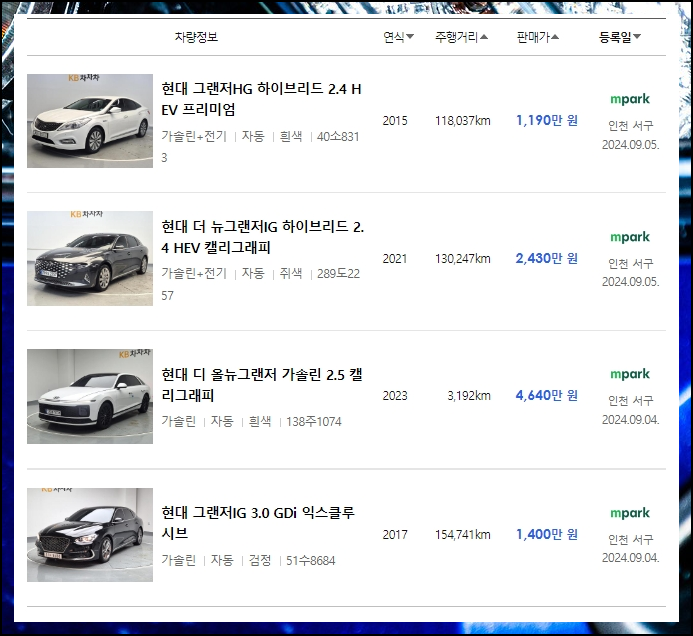The height and width of the screenshot is (636, 693).
Task: Open the black 그랜저IG 3.0 GDi thumbnail
Action: [90, 535]
